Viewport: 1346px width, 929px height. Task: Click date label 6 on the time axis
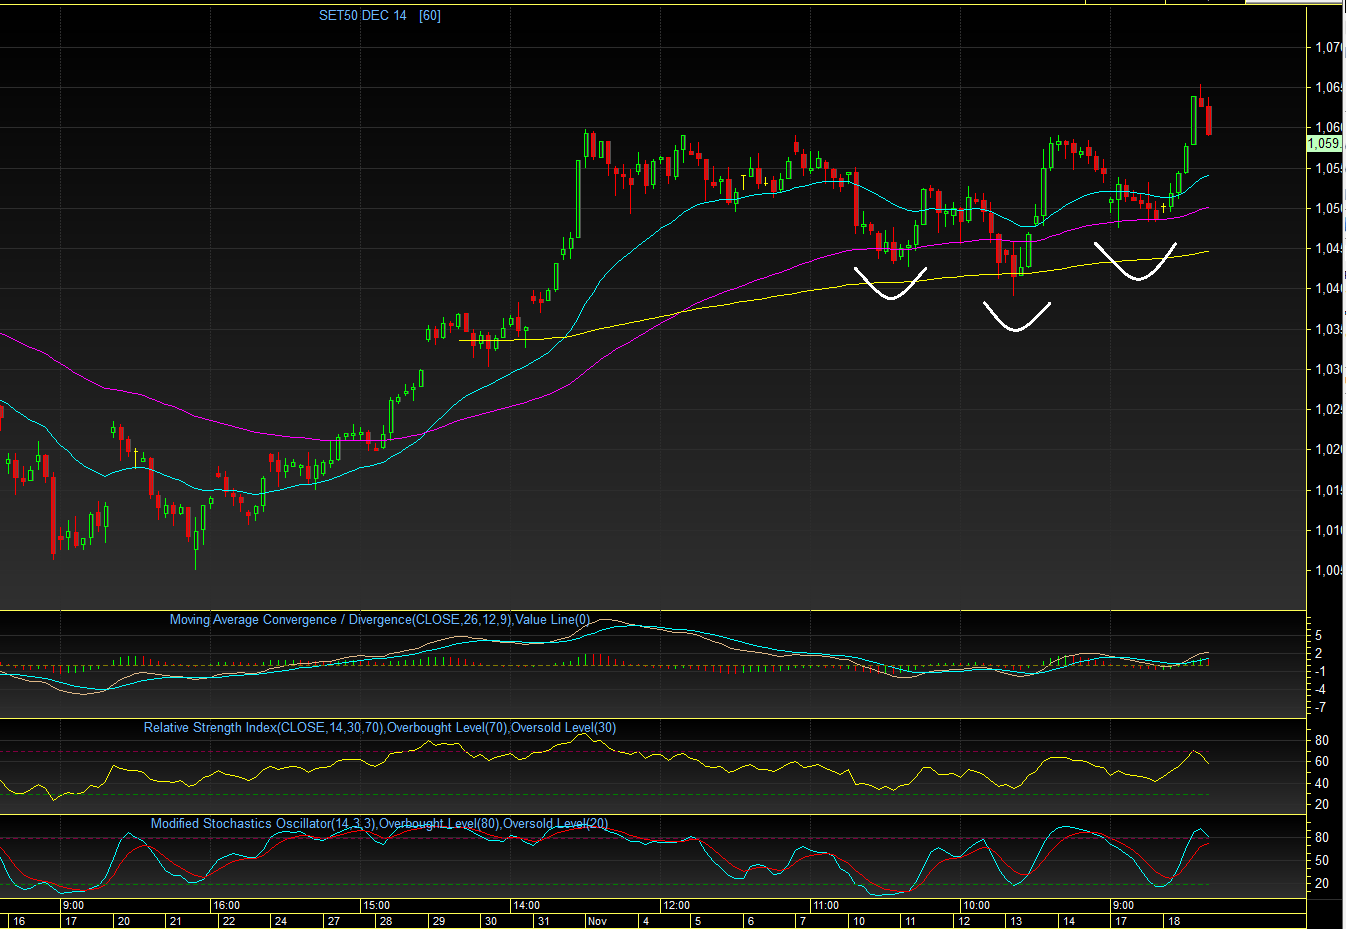pyautogui.click(x=751, y=921)
